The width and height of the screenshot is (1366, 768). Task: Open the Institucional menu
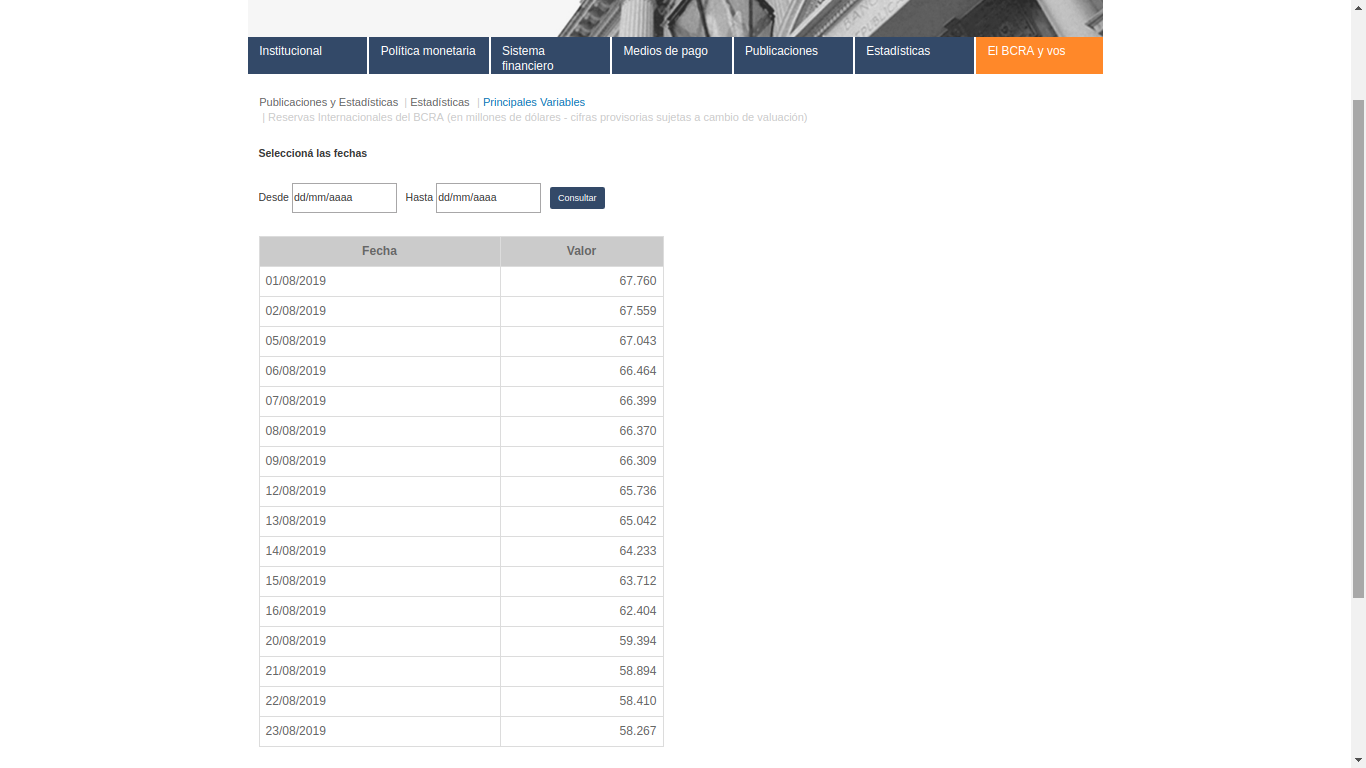coord(307,55)
